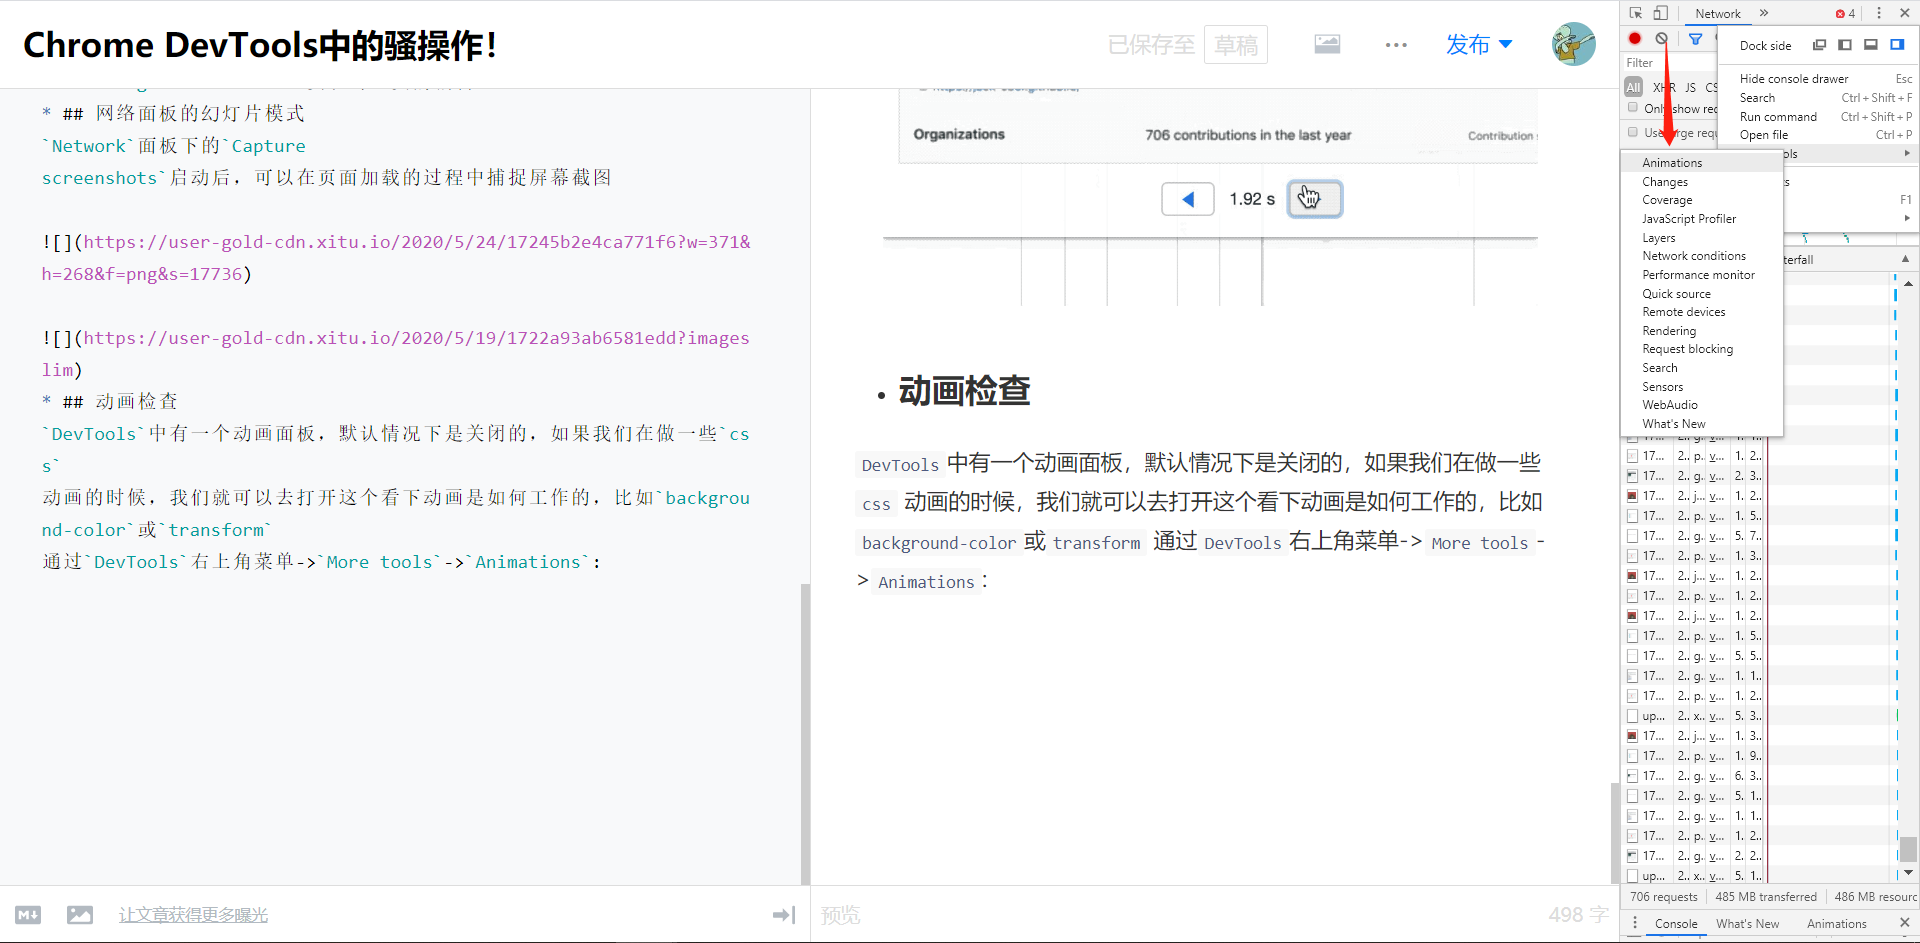The width and height of the screenshot is (1920, 943).
Task: Expand the hidden DevTools tabs chevron
Action: tap(1764, 13)
